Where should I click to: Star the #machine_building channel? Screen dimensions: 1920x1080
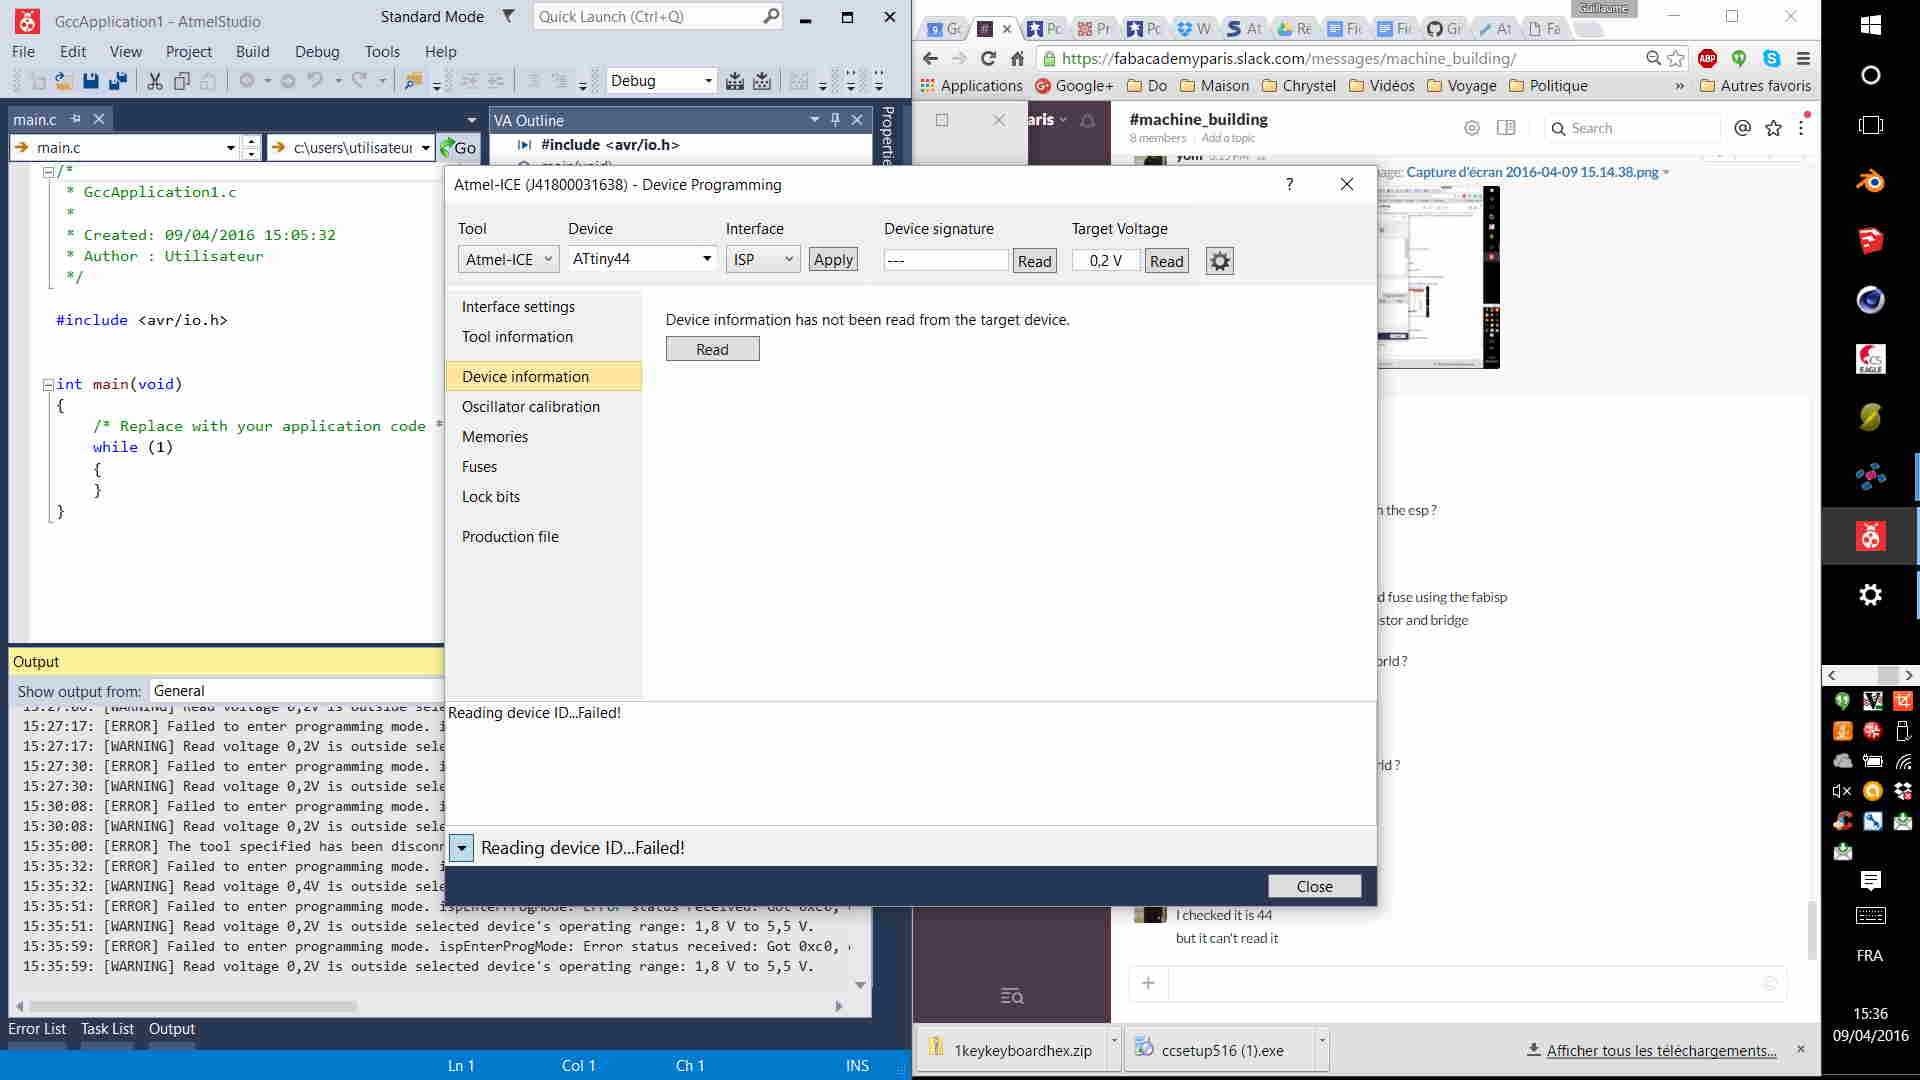pos(1773,128)
